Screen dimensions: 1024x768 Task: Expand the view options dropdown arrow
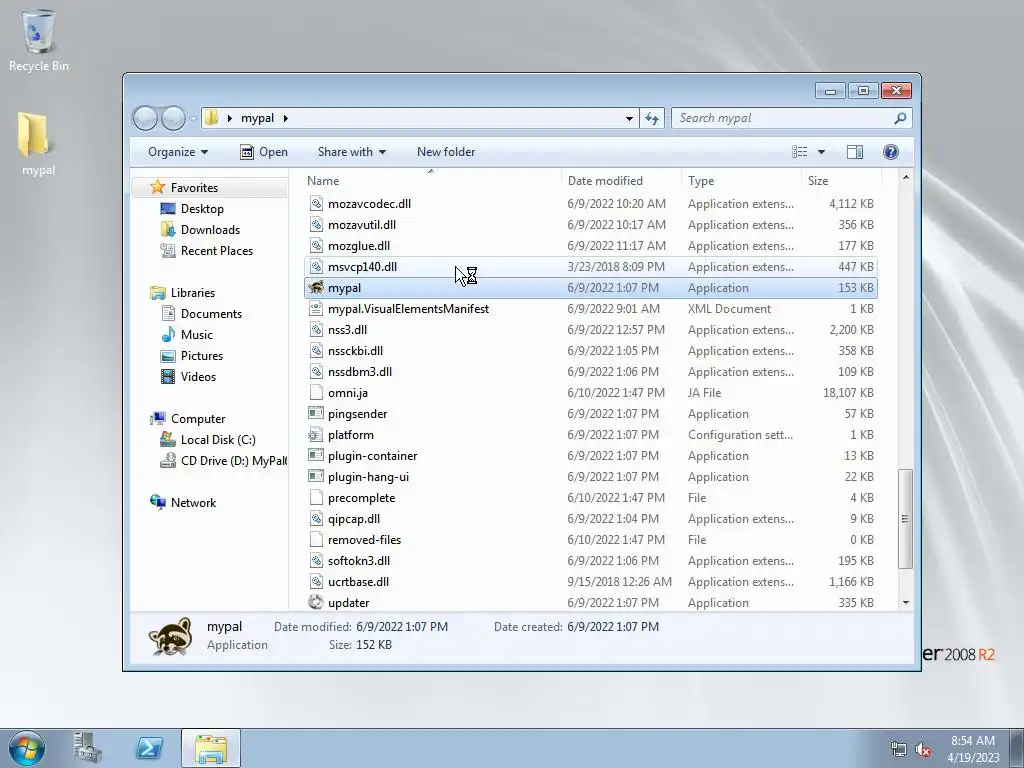coord(822,152)
